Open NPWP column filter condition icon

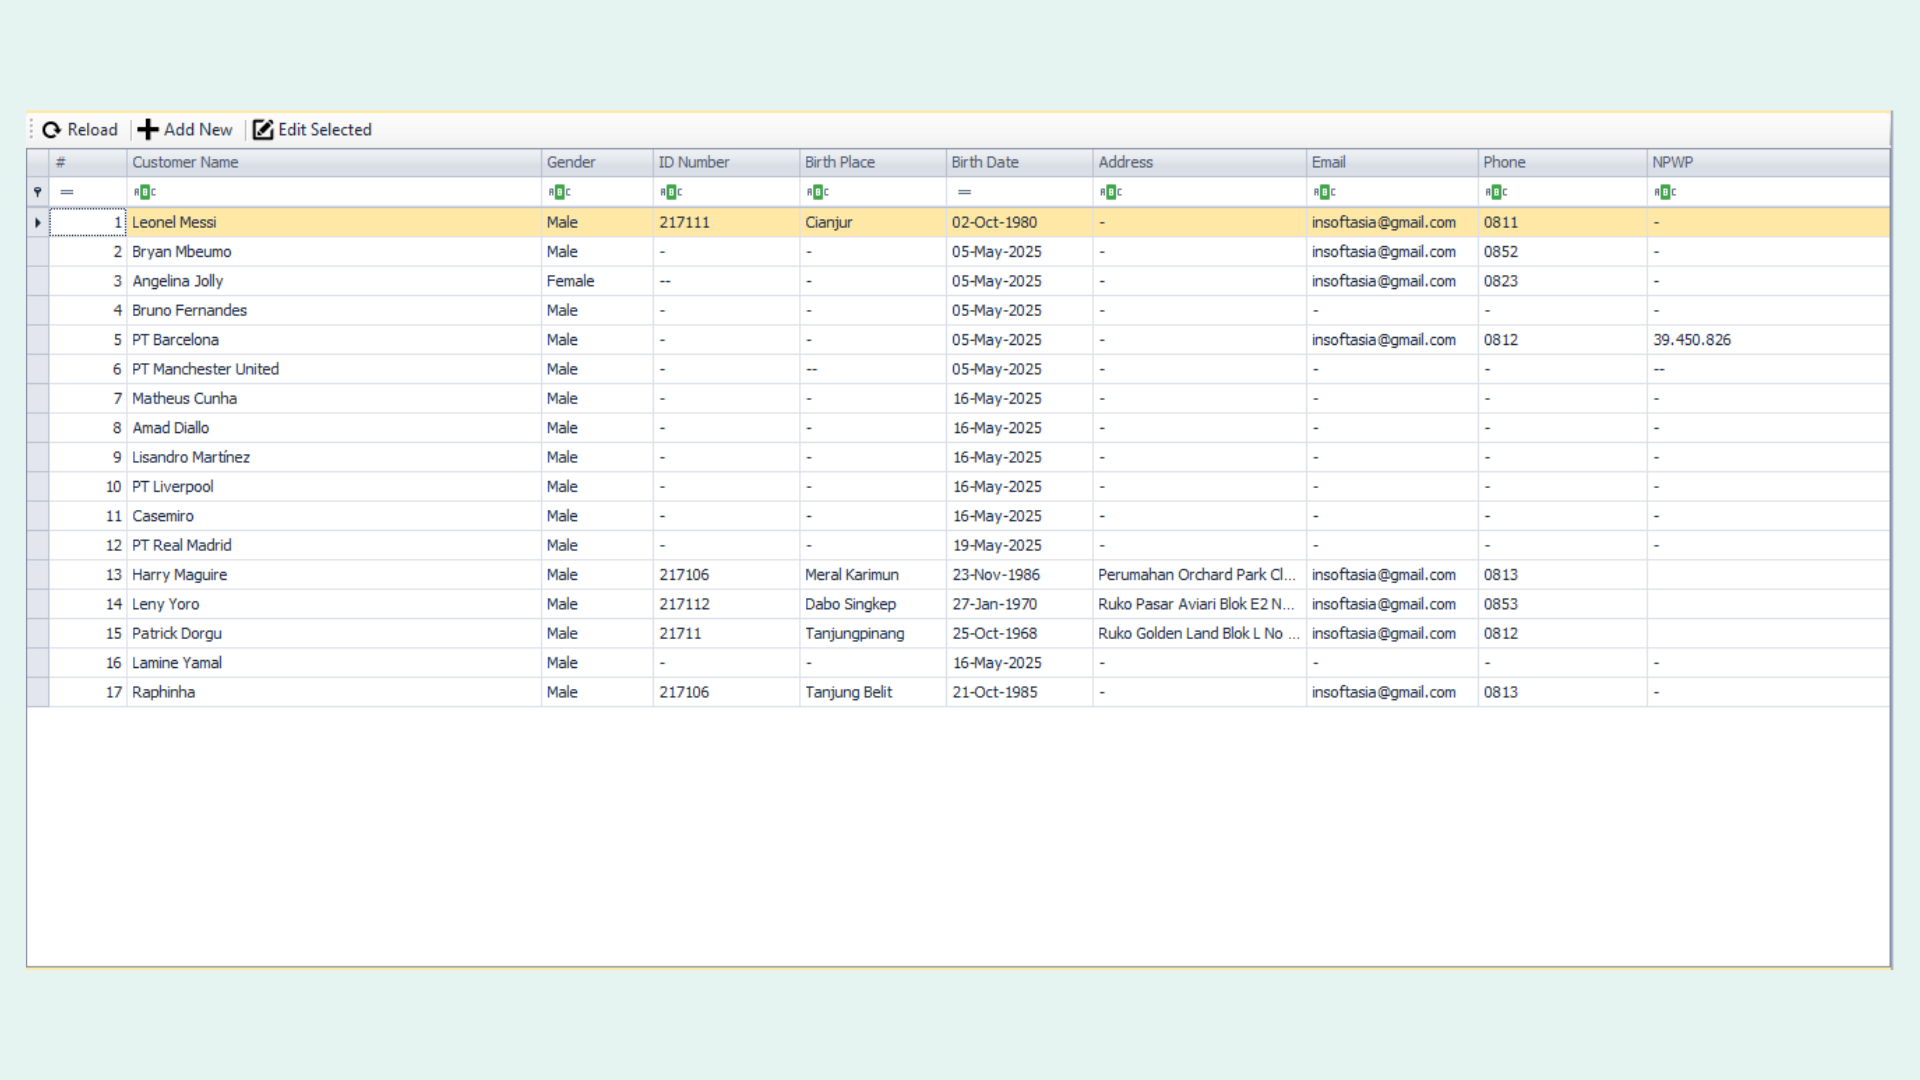click(1665, 192)
